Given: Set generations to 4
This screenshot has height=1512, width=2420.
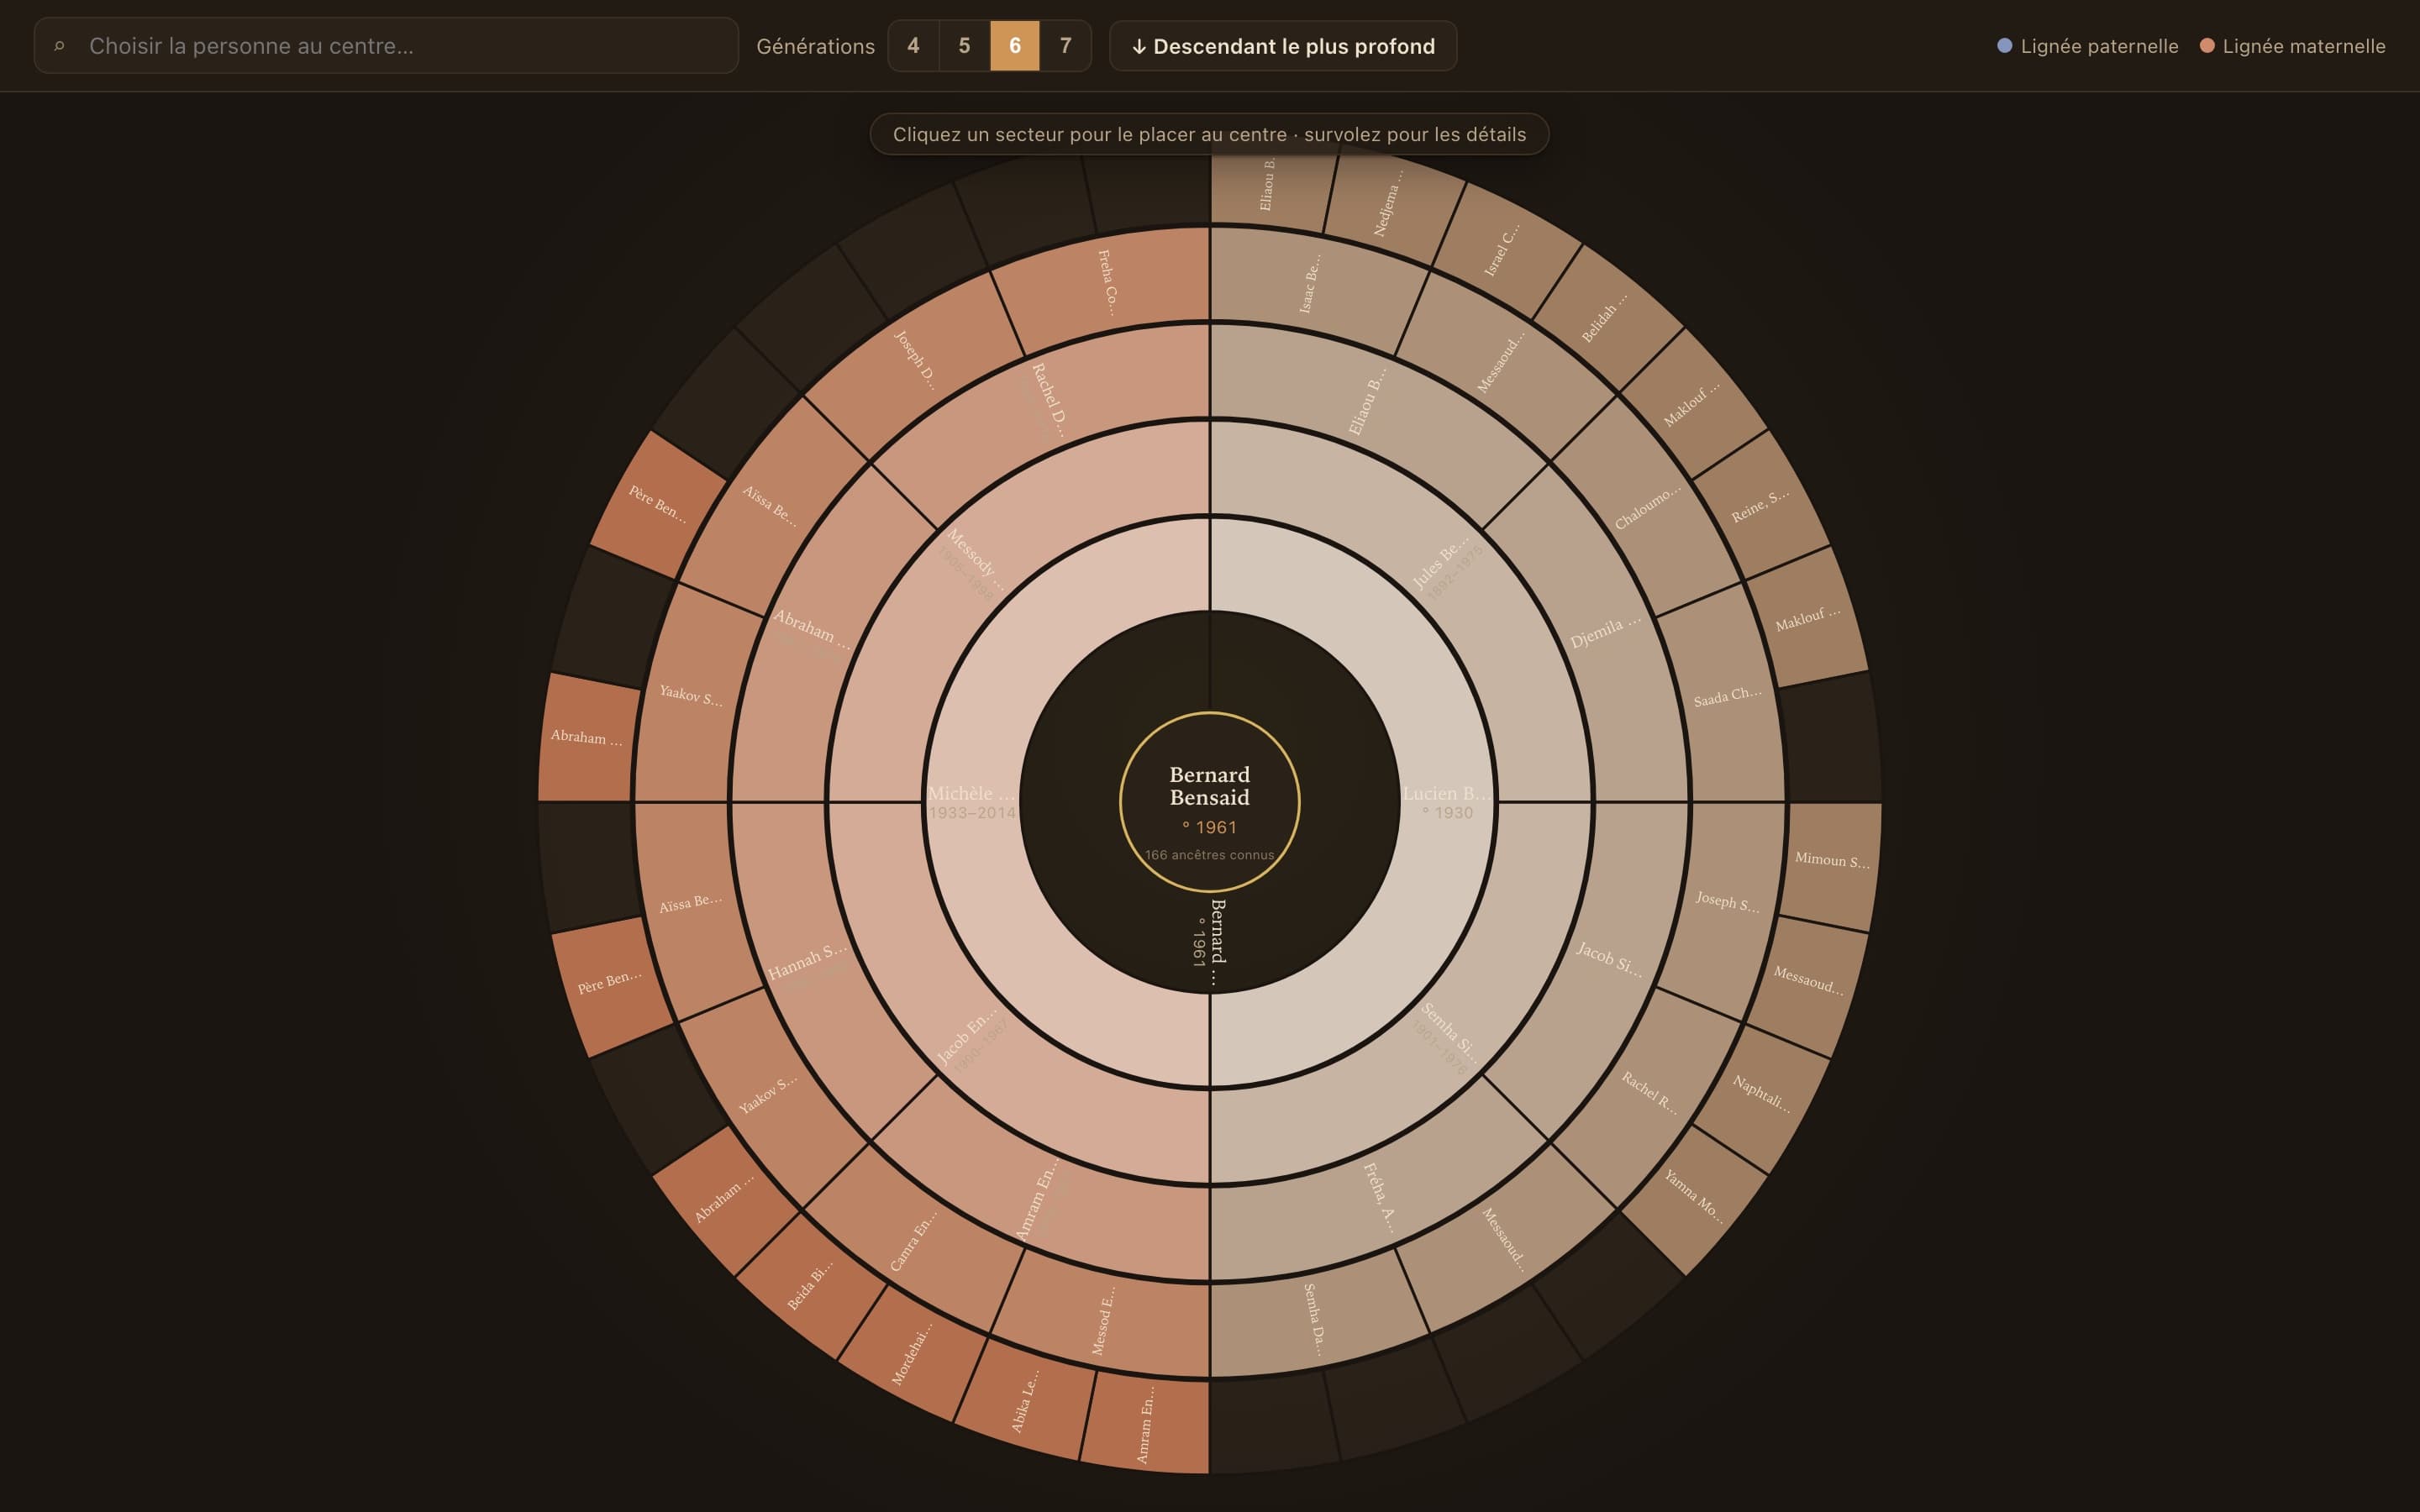Looking at the screenshot, I should point(913,46).
